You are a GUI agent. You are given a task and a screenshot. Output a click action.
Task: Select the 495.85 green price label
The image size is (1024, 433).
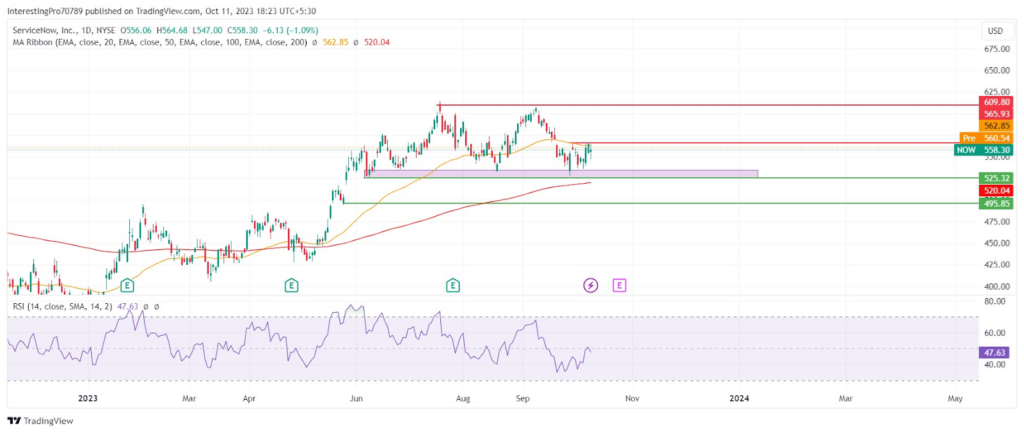[x=996, y=203]
